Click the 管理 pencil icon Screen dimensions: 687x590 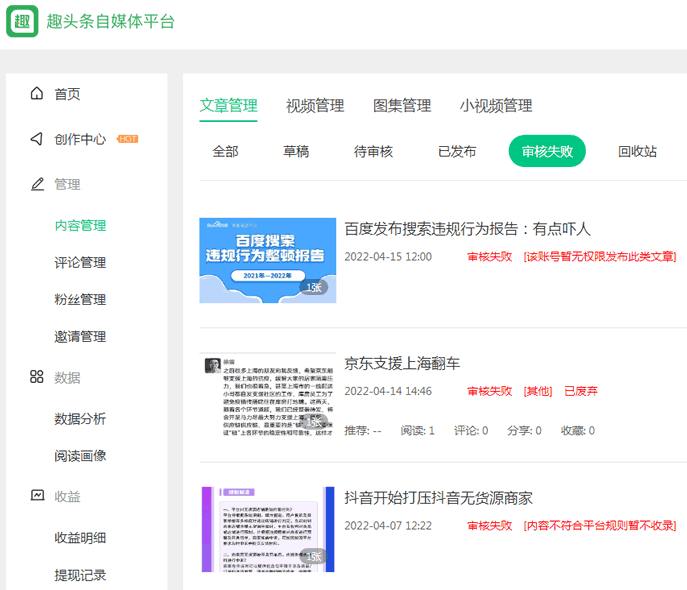(x=37, y=184)
